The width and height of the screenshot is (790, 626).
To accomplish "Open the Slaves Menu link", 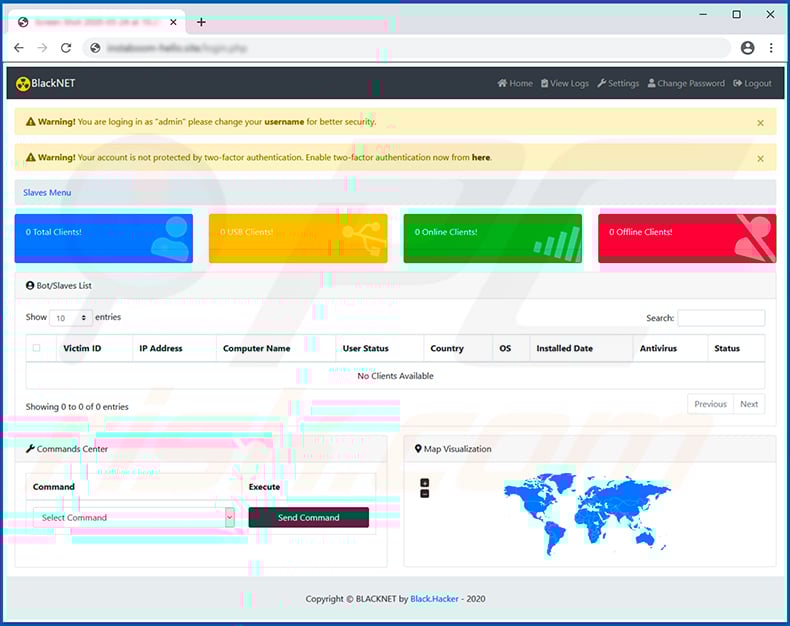I will click(47, 193).
